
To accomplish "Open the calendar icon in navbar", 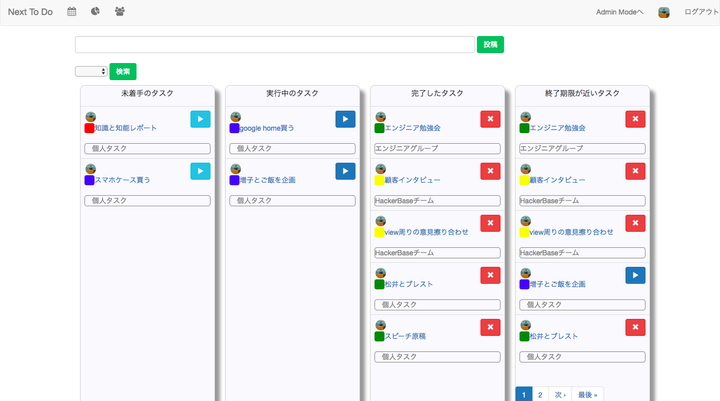I will 72,11.
